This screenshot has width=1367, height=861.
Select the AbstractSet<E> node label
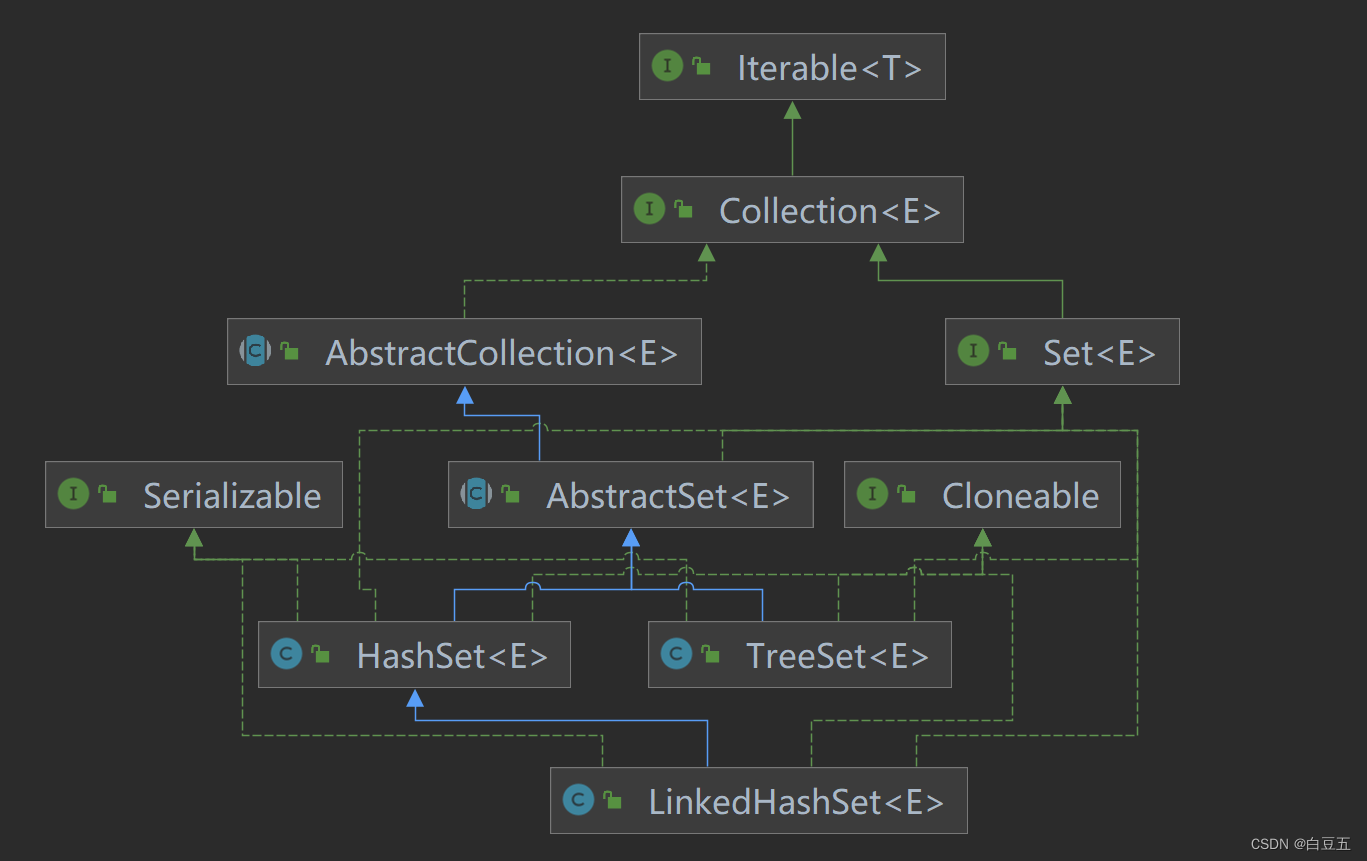(668, 495)
